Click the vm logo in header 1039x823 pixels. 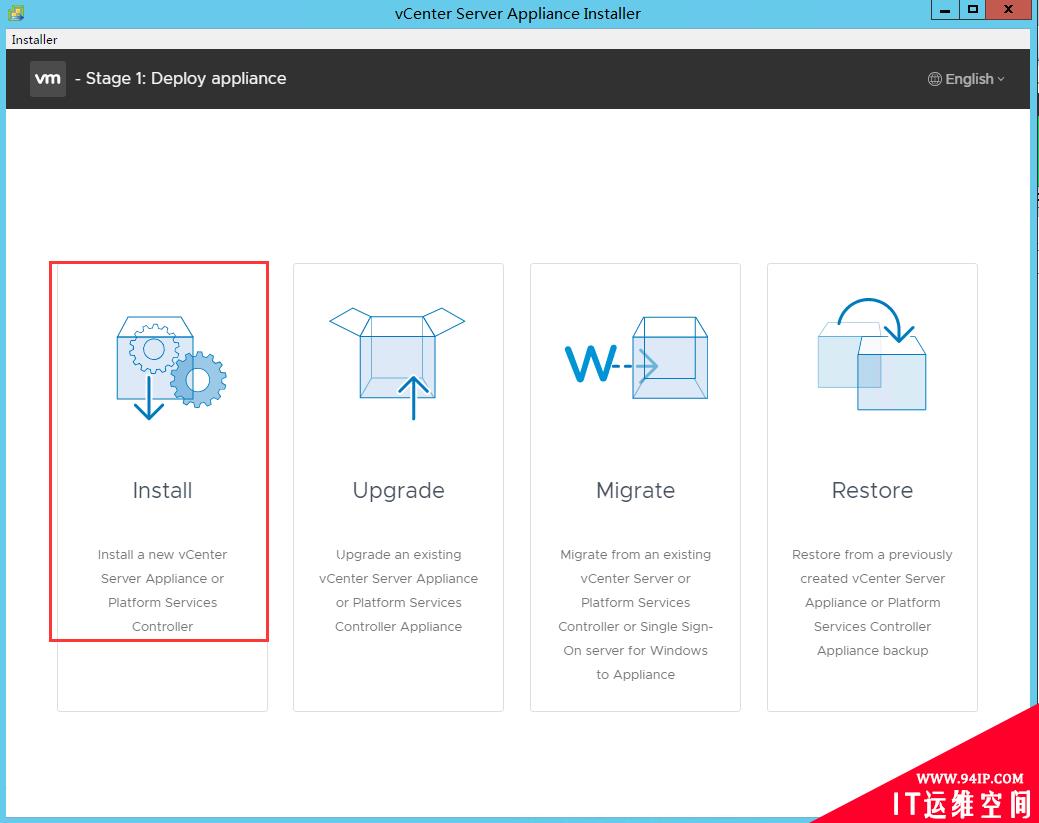point(48,79)
